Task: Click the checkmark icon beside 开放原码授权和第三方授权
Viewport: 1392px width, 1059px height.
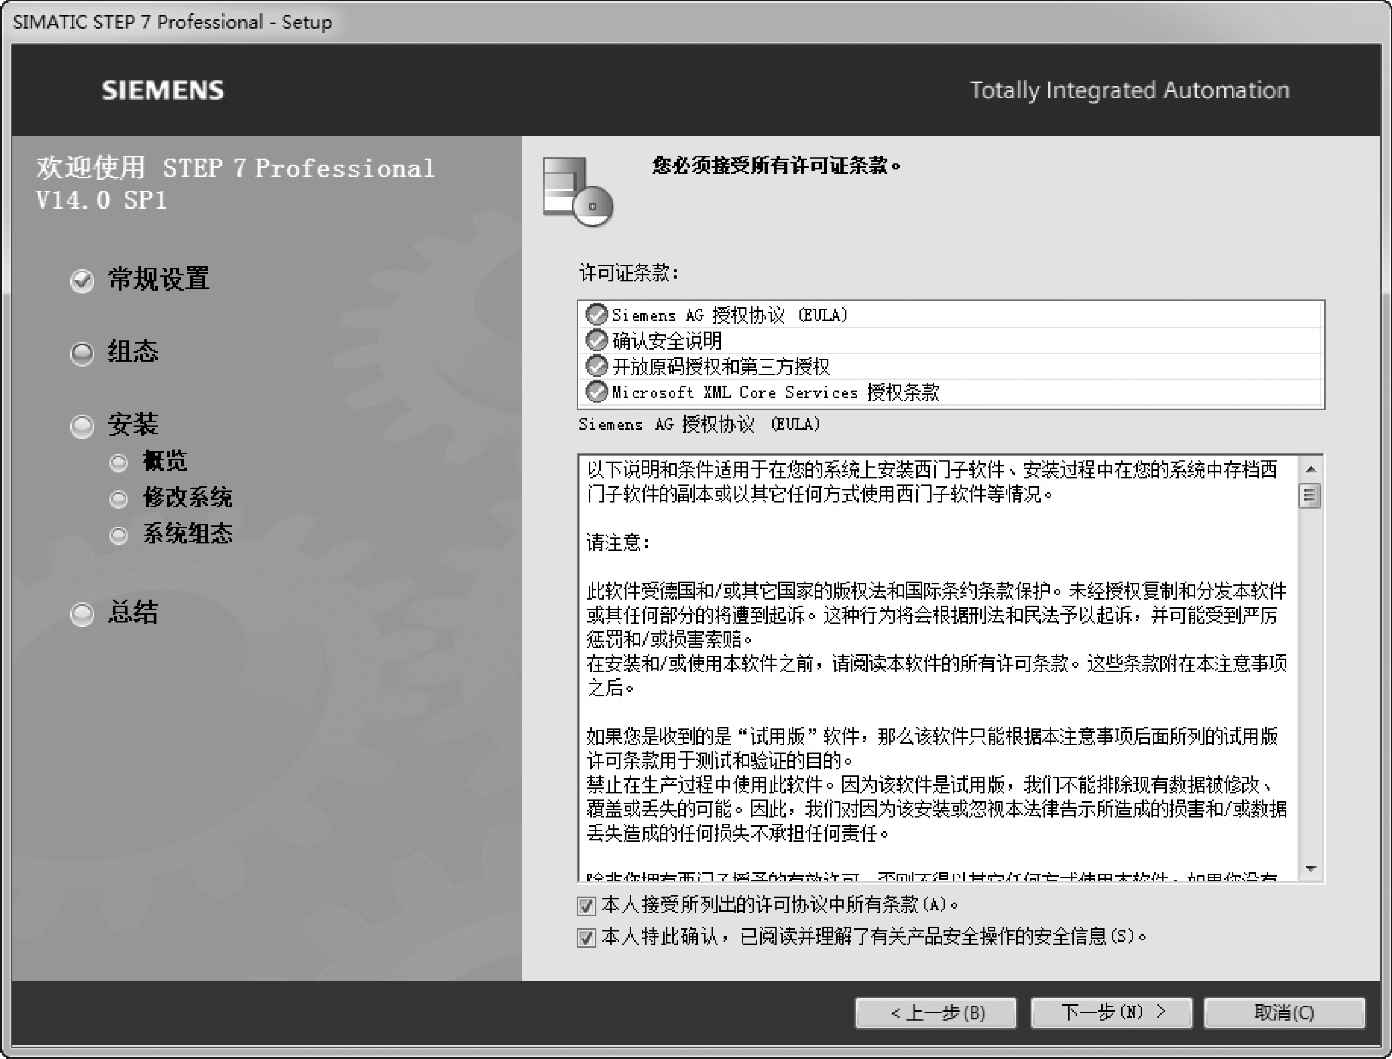Action: coord(597,366)
